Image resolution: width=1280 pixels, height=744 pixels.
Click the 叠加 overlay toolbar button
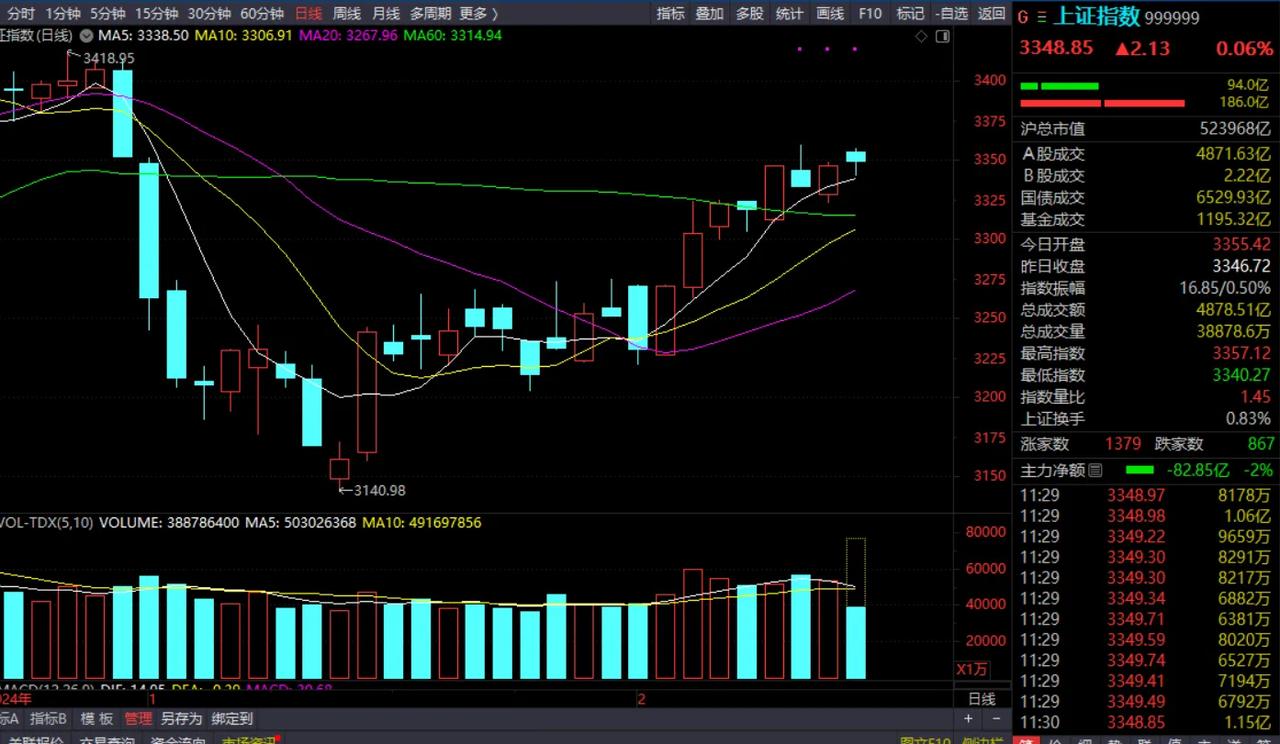[x=709, y=13]
